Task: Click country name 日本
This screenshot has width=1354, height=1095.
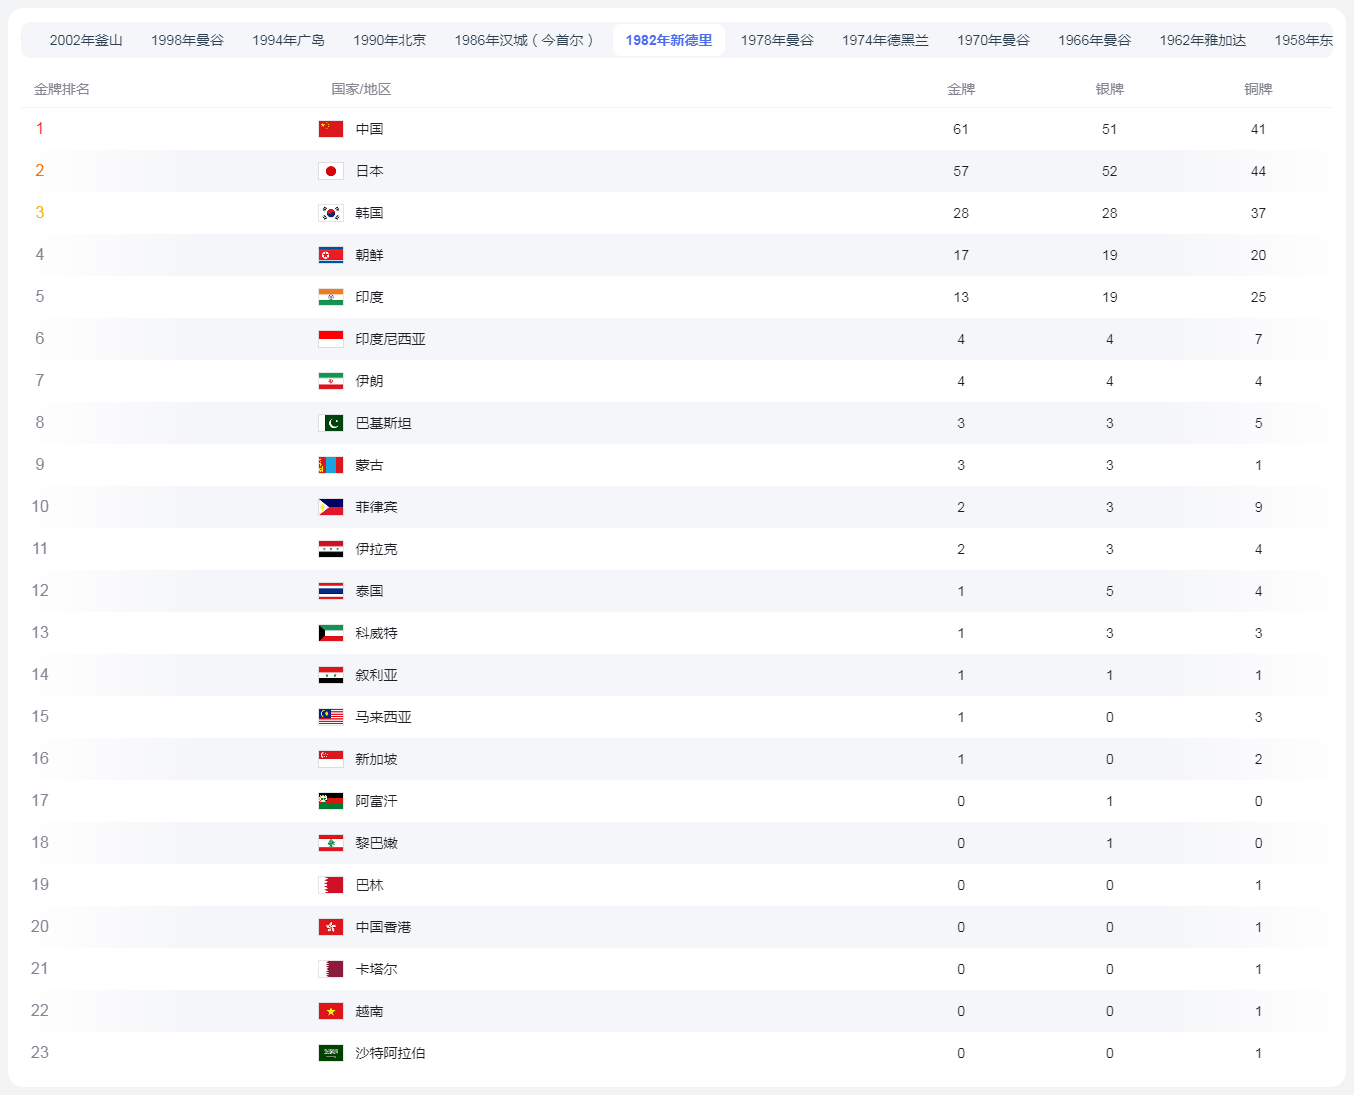Action: tap(370, 171)
